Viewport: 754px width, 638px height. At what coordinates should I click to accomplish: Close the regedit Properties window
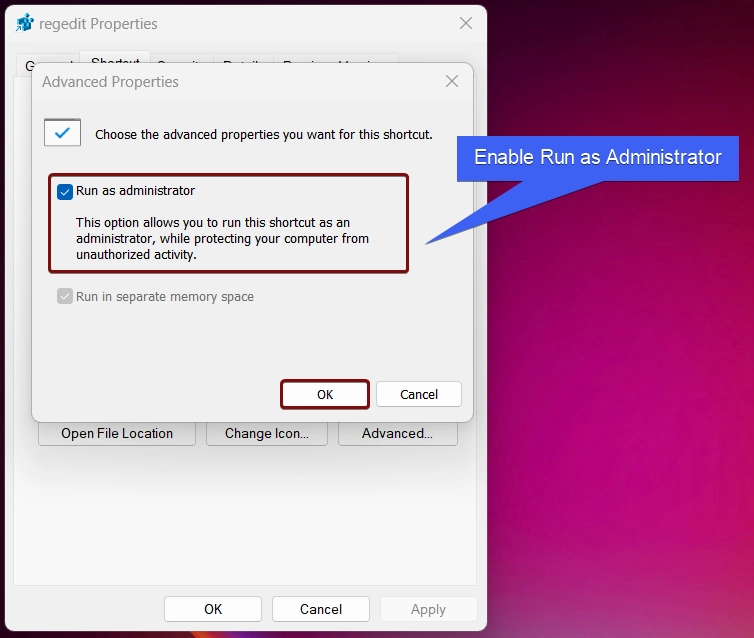tap(465, 23)
